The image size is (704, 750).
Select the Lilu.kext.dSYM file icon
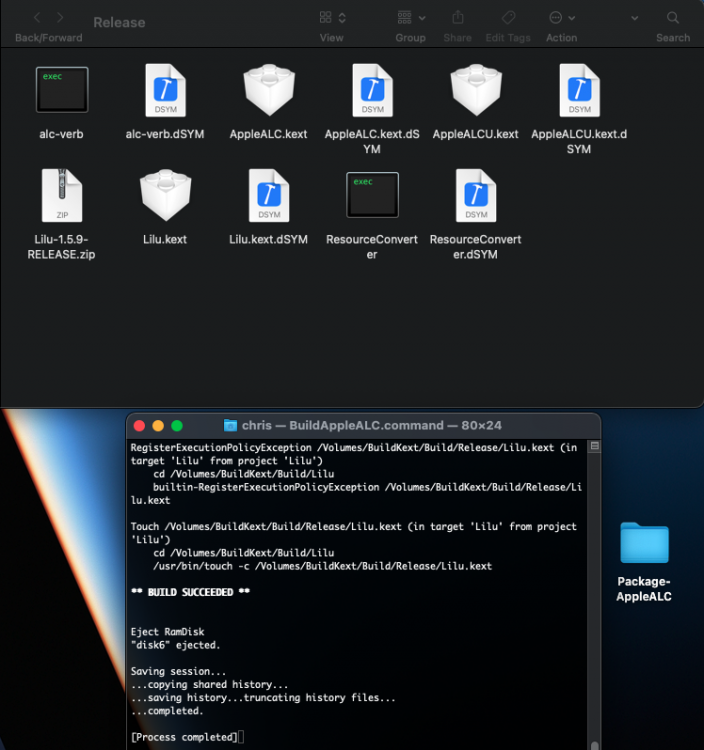pyautogui.click(x=269, y=195)
